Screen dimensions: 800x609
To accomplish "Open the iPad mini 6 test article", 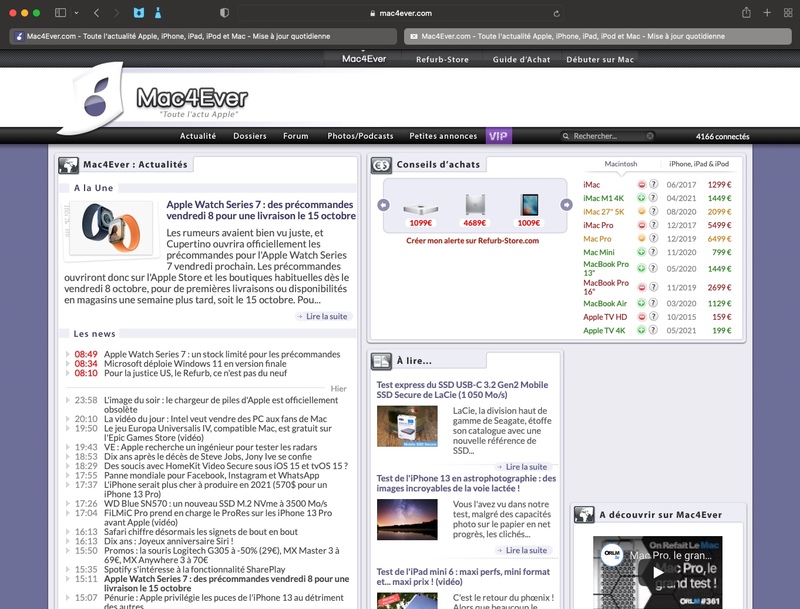I will (463, 577).
